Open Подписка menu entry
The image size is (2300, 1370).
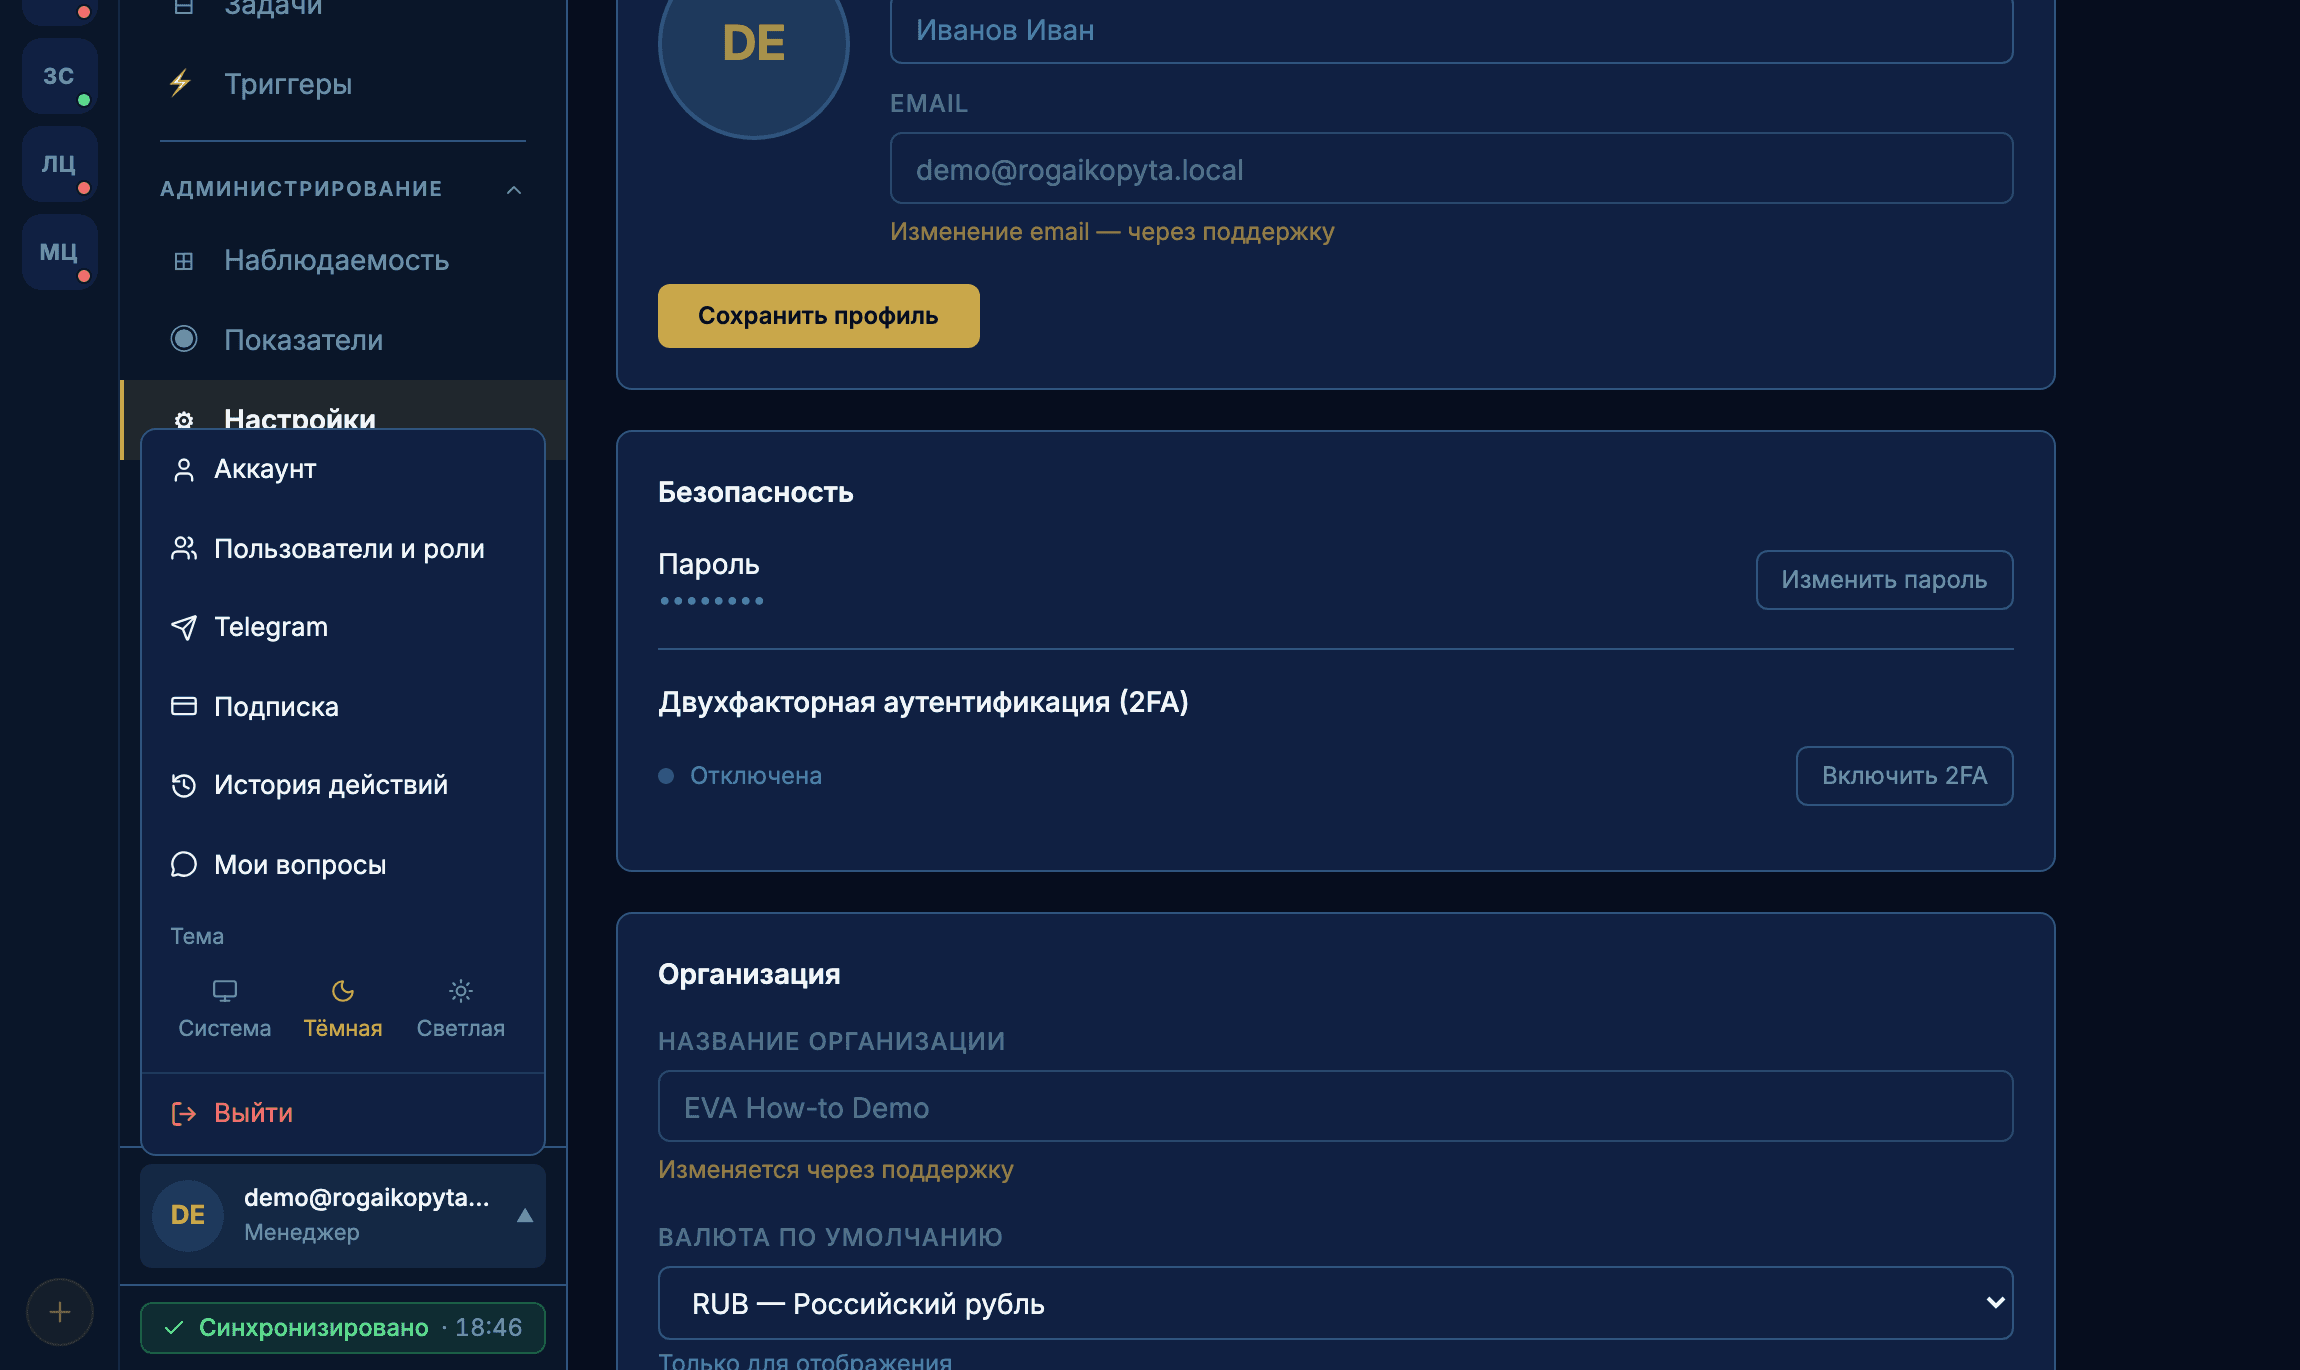coord(343,706)
